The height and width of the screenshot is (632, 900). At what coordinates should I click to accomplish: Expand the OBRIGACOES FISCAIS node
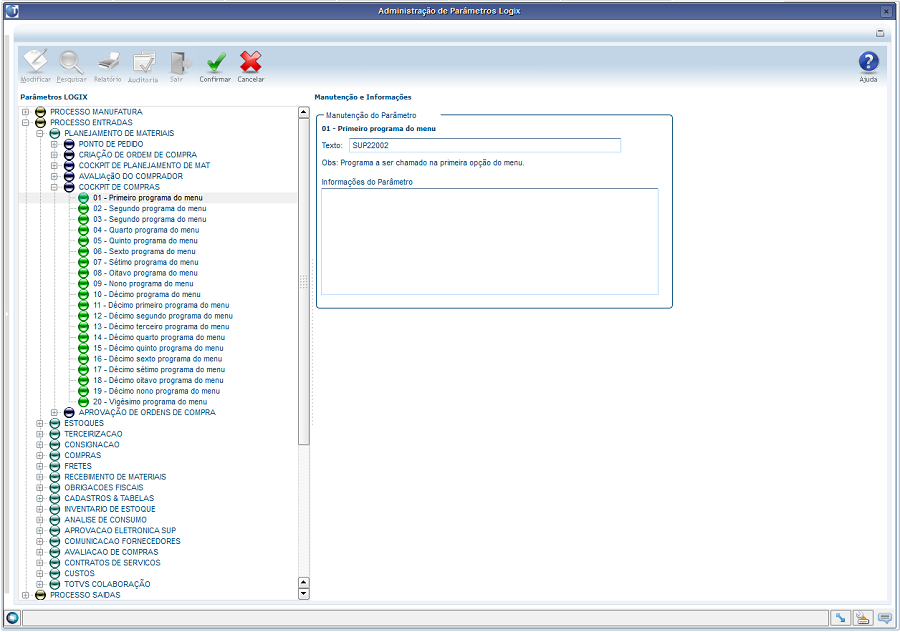point(40,487)
